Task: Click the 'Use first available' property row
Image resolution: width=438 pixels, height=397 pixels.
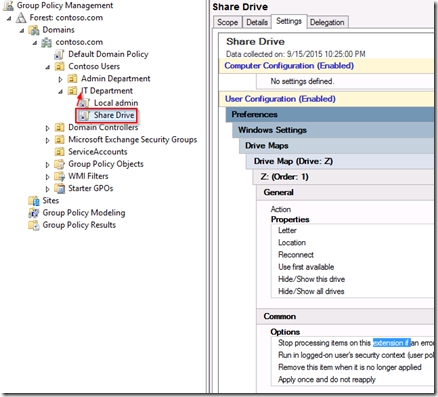Action: pyautogui.click(x=306, y=267)
